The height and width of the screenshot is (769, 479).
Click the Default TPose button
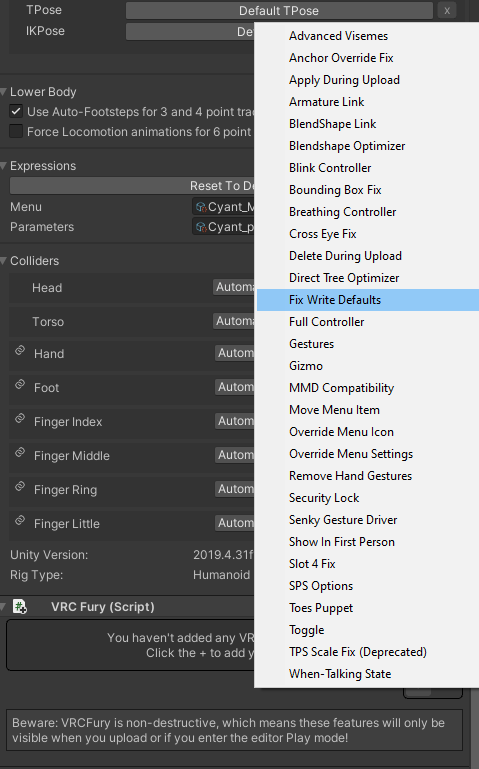(x=279, y=10)
